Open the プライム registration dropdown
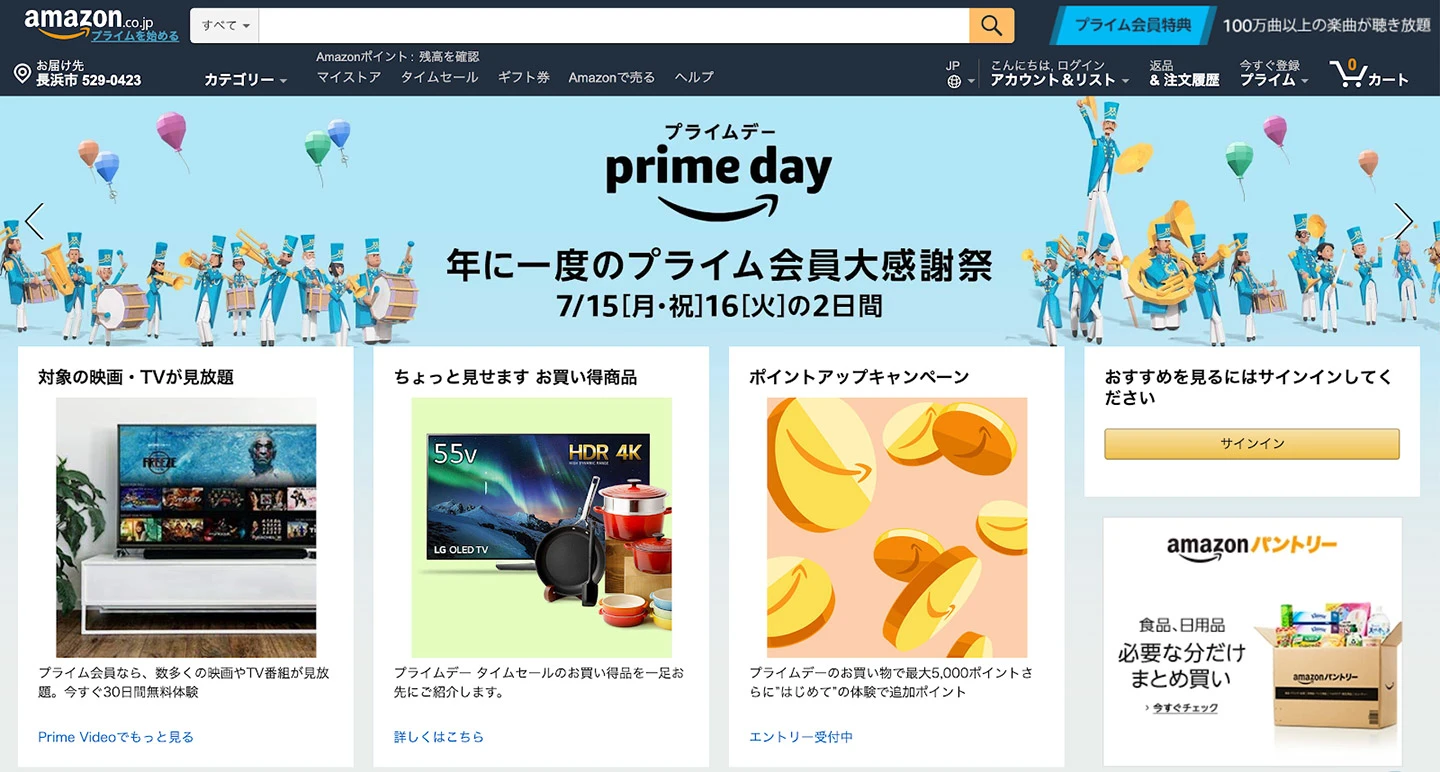1440x772 pixels. pos(1274,80)
